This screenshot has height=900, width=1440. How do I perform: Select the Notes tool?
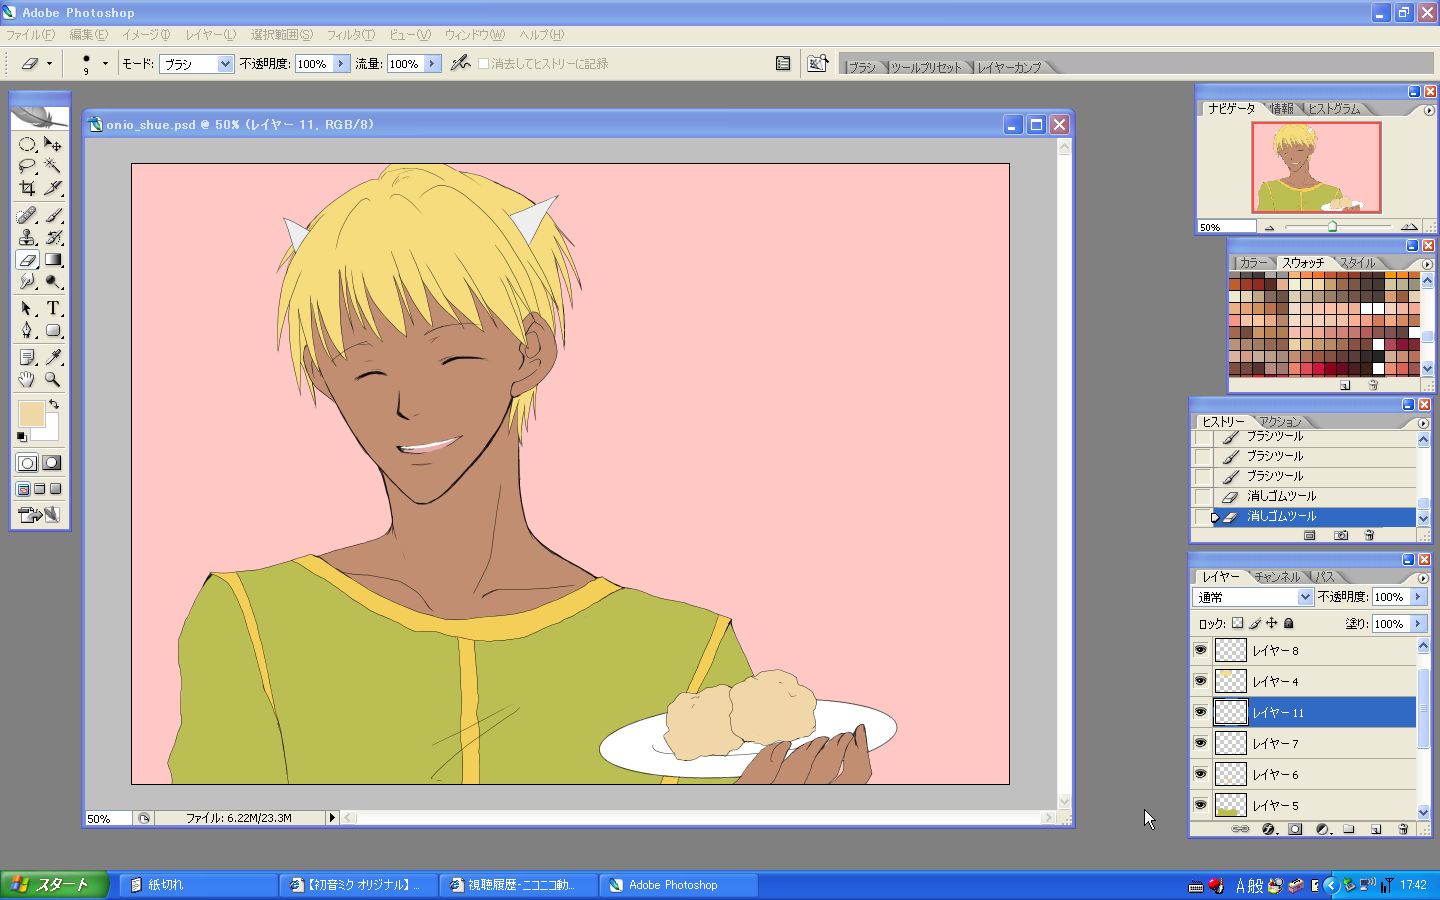pyautogui.click(x=27, y=357)
